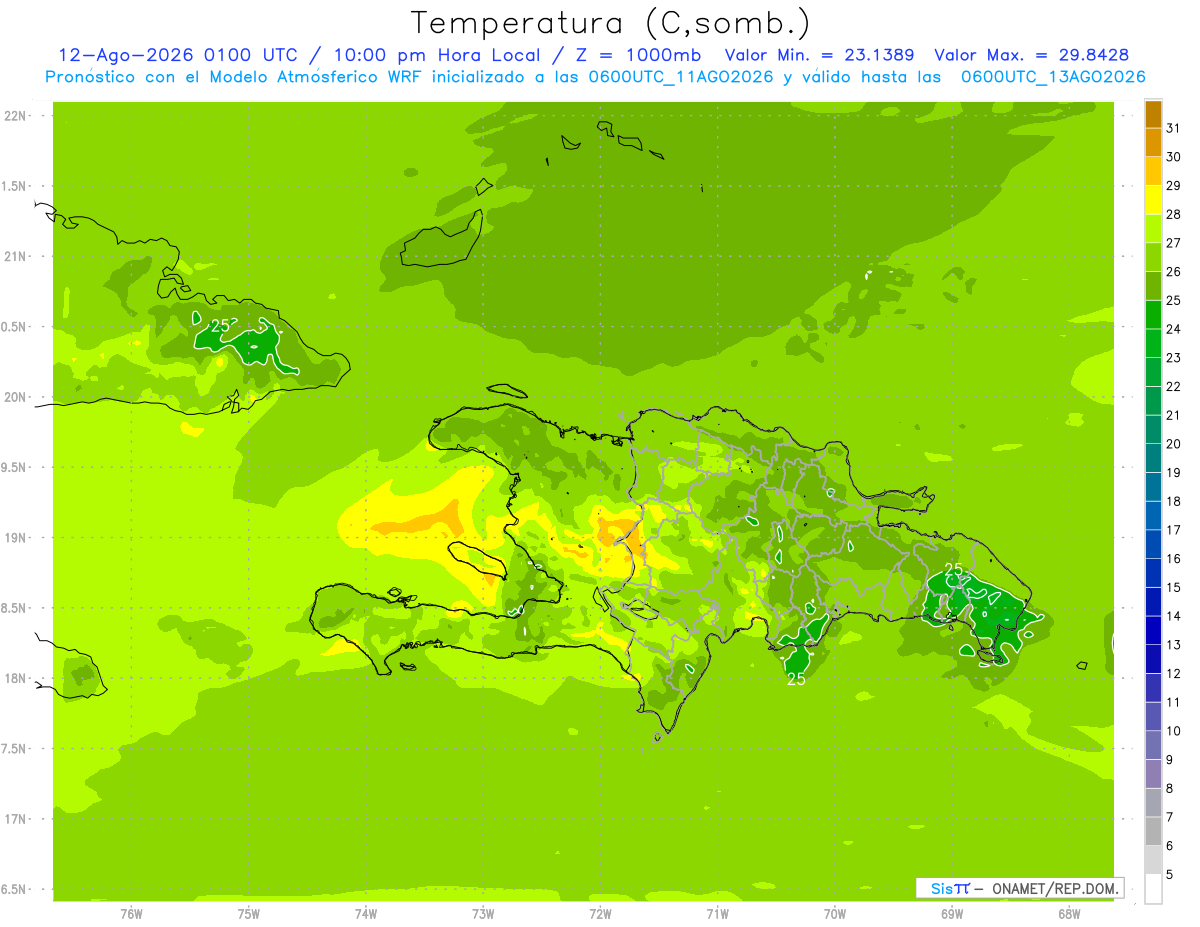1200x927 pixels.
Task: Click the "20N" latitude label
Action: (x=16, y=397)
